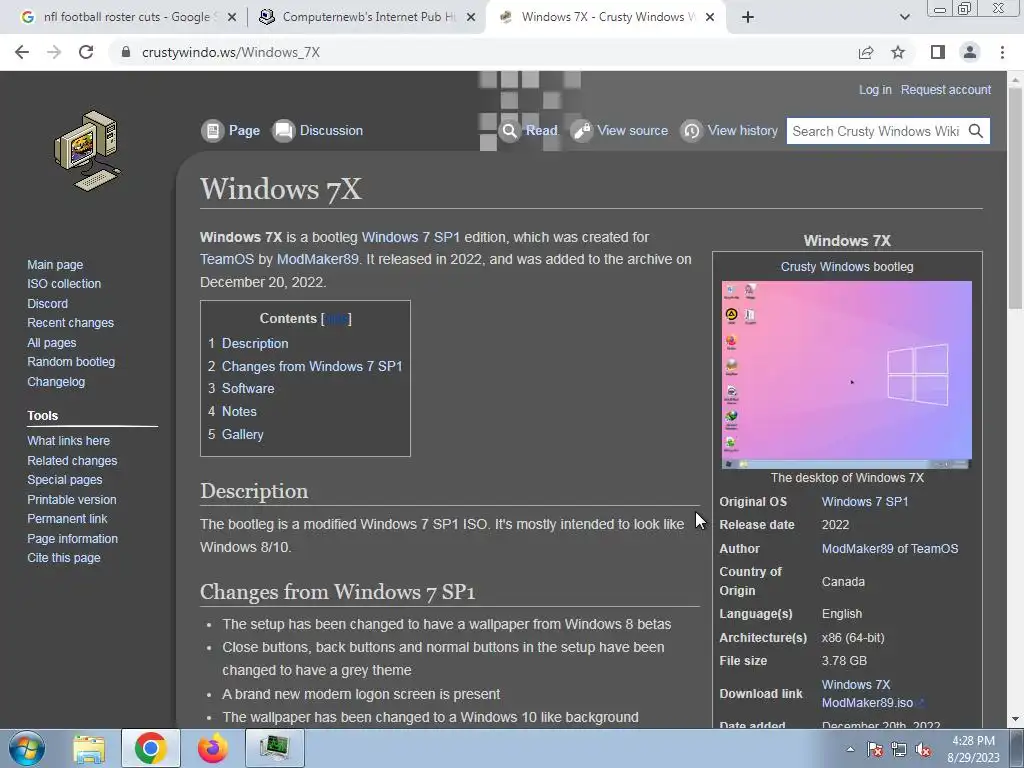Open Permanent link tool
Image resolution: width=1024 pixels, height=768 pixels.
coord(67,519)
